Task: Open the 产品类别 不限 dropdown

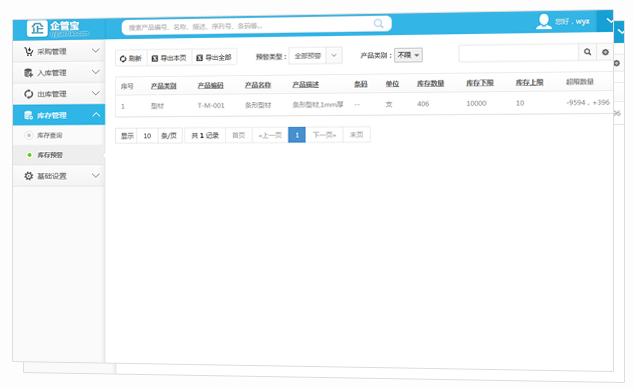Action: coord(408,55)
